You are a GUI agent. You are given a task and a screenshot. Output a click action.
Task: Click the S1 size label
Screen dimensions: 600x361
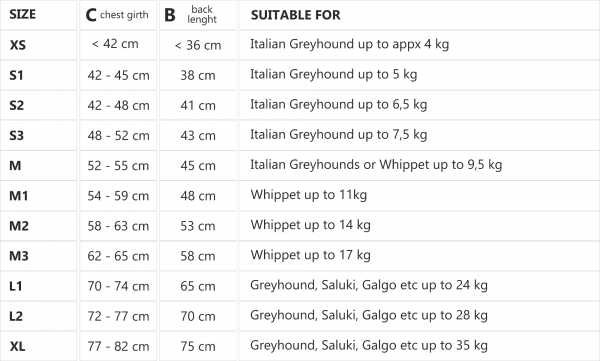pos(16,75)
